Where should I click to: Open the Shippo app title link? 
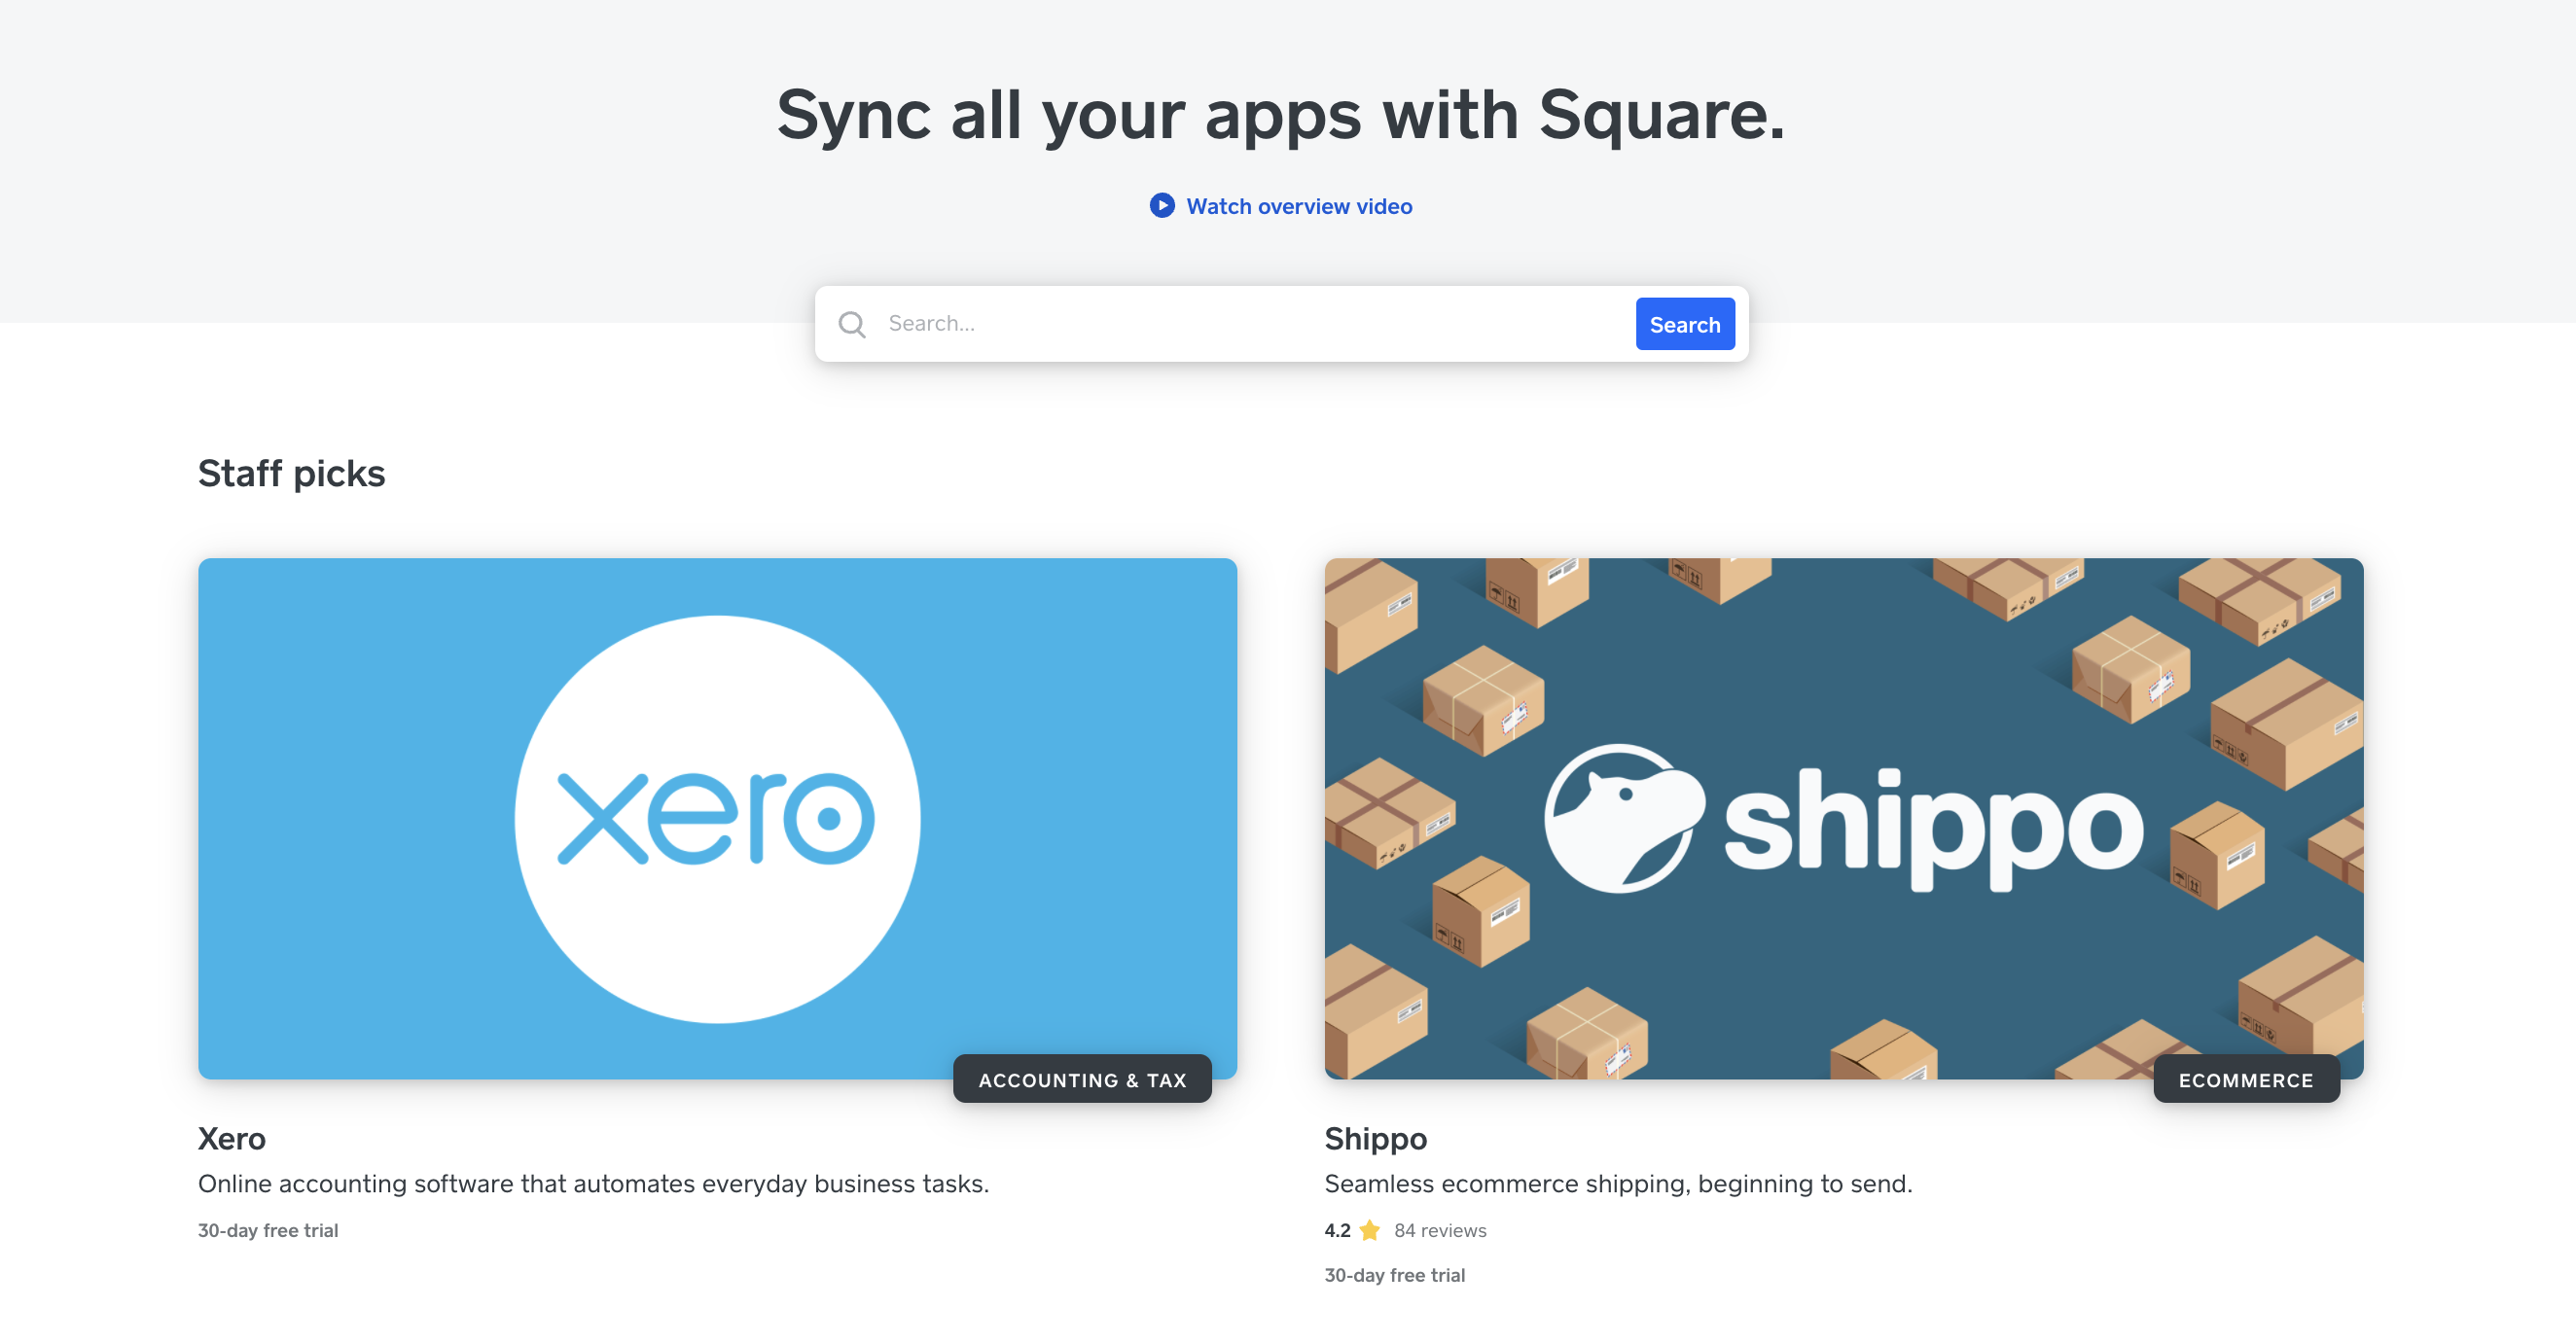click(1375, 1139)
